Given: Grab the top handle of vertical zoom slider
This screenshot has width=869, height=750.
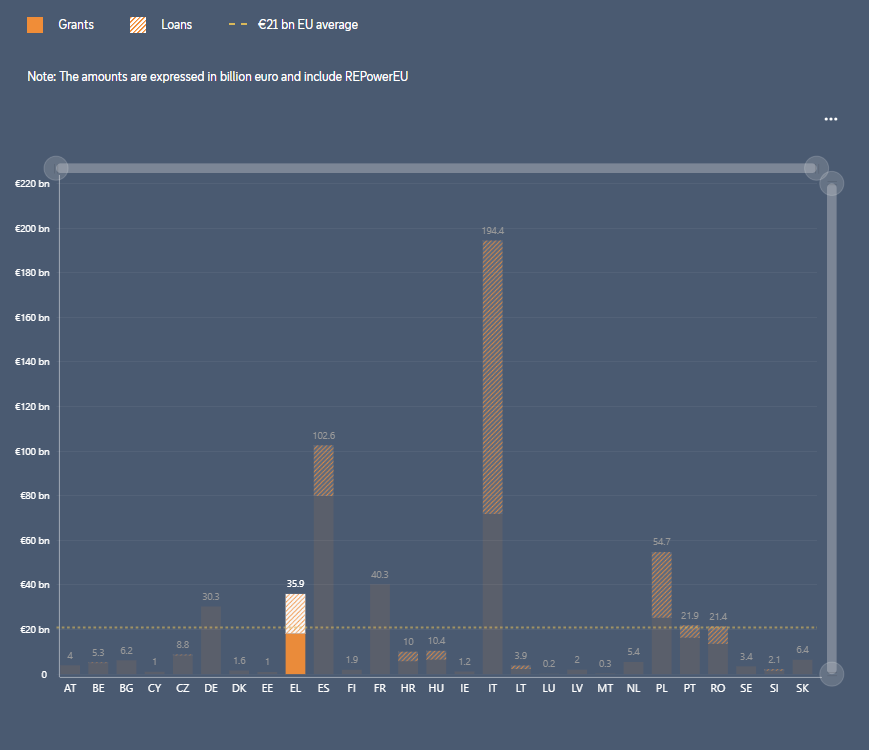Looking at the screenshot, I should coord(831,183).
